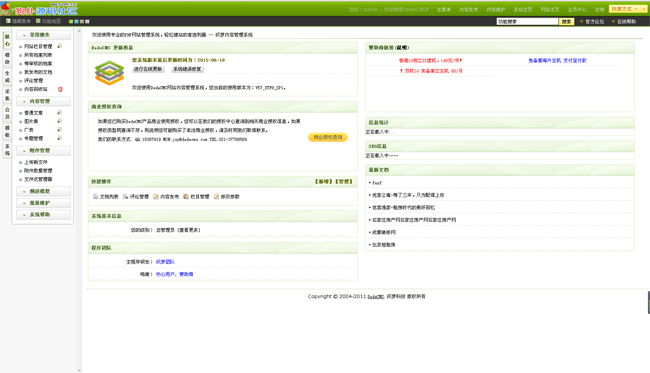Open 网站主页 in the top navigation
Viewport: 650px width, 373px height.
click(550, 10)
